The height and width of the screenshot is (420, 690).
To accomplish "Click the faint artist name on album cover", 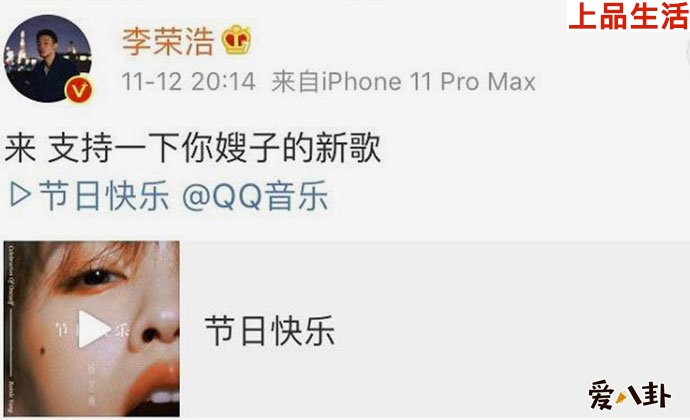I will (92, 381).
